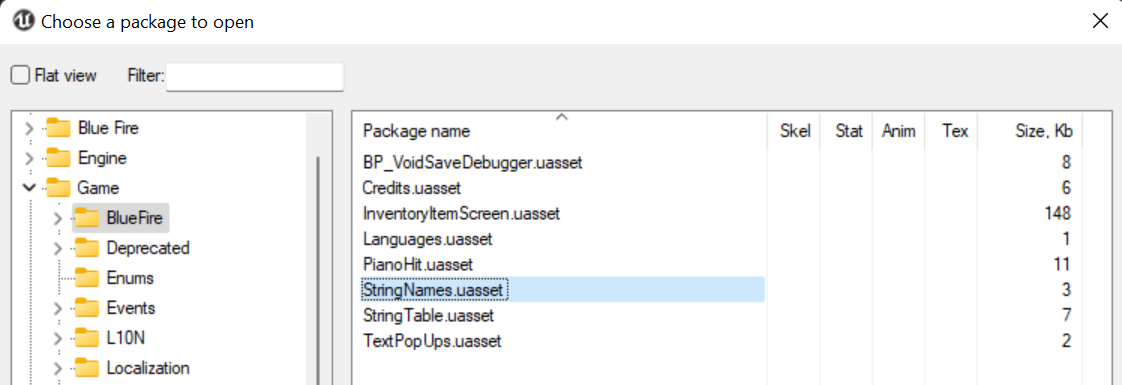Collapse the Game tree node

29,187
